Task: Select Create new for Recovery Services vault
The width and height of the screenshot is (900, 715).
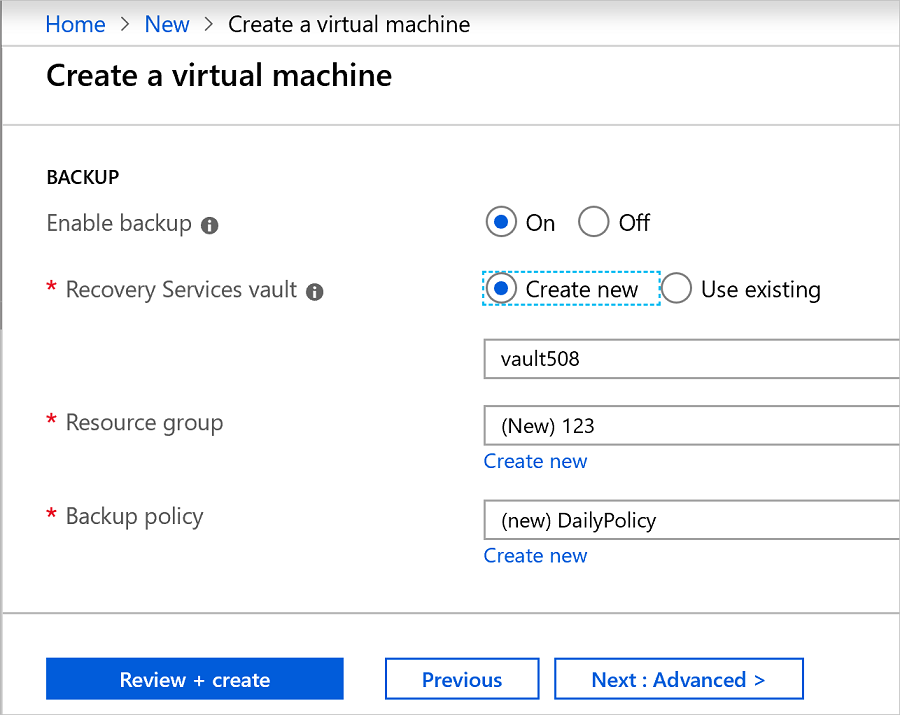Action: click(x=501, y=289)
